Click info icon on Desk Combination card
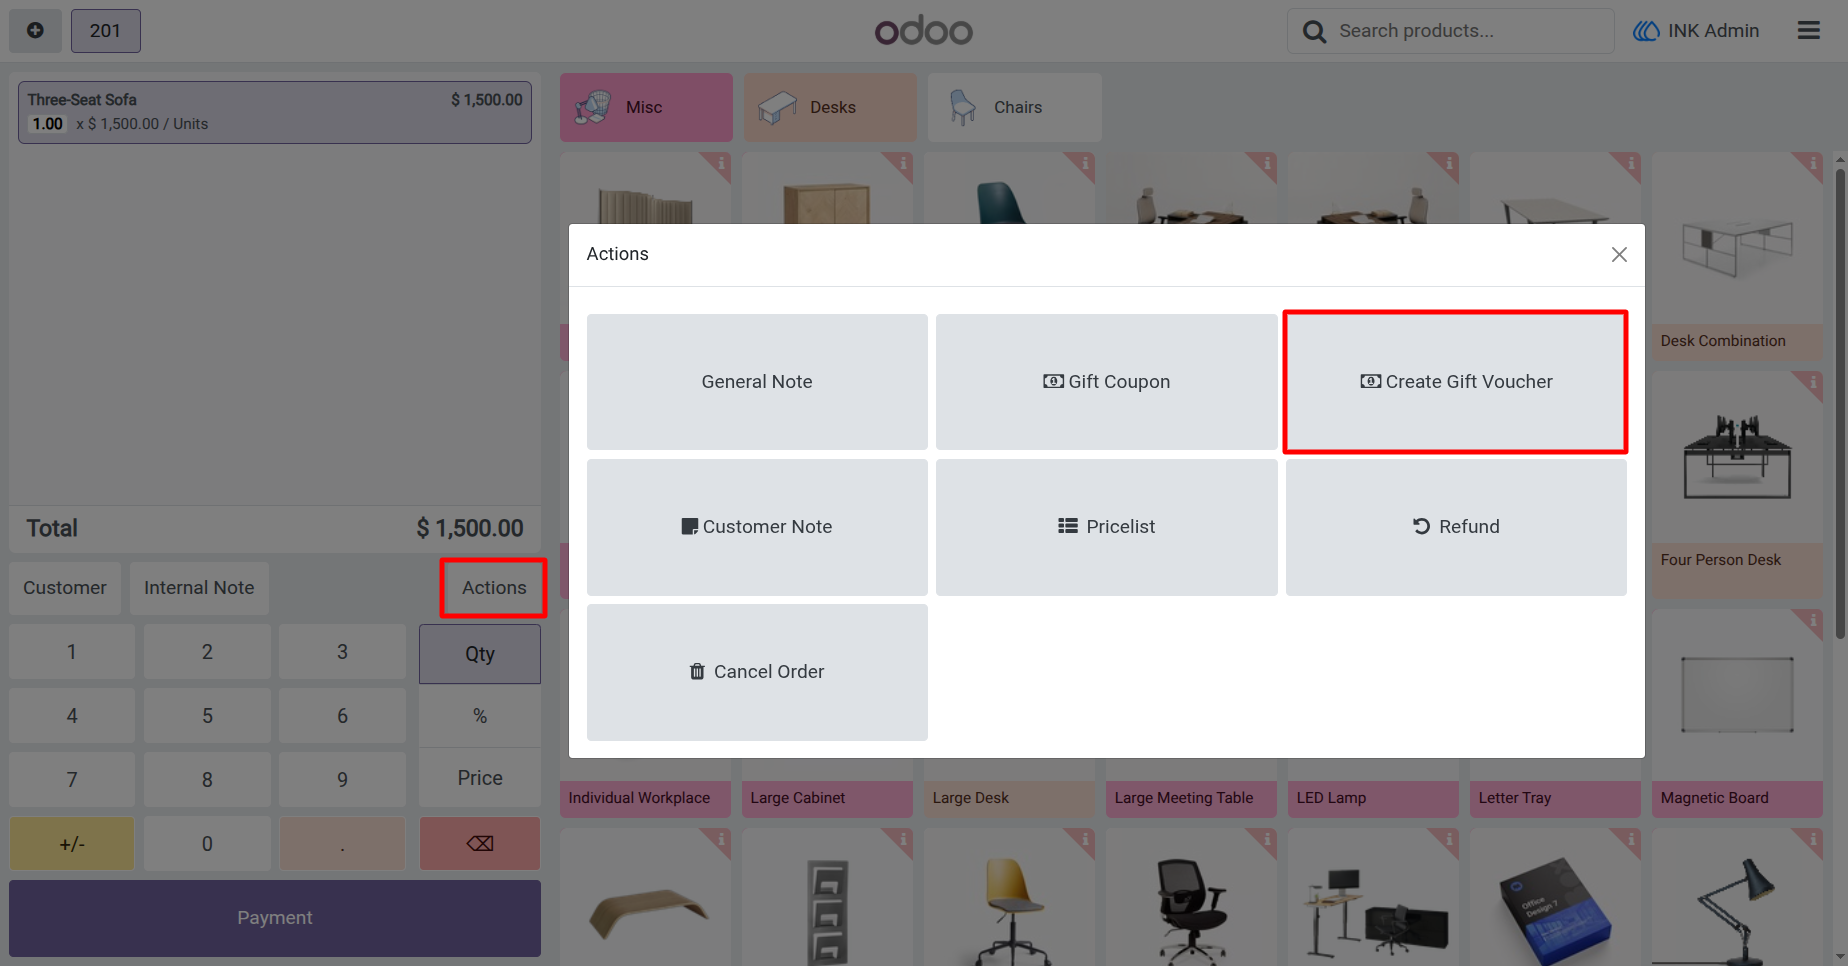Image resolution: width=1848 pixels, height=966 pixels. 1812,163
